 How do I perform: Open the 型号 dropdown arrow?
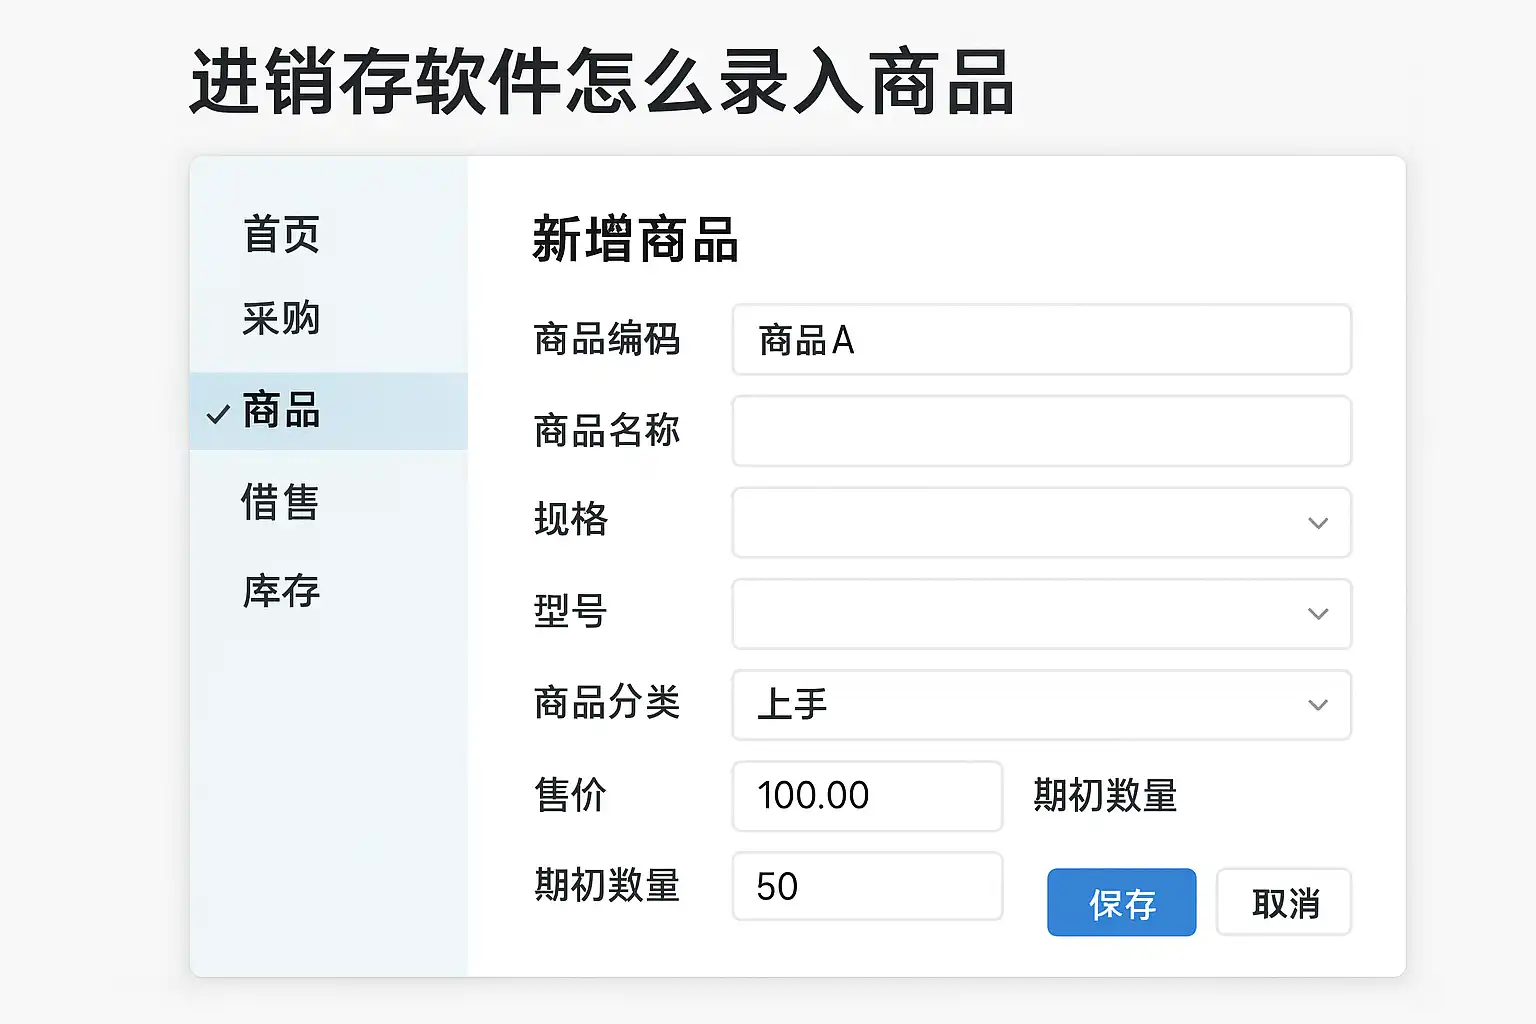(x=1318, y=614)
